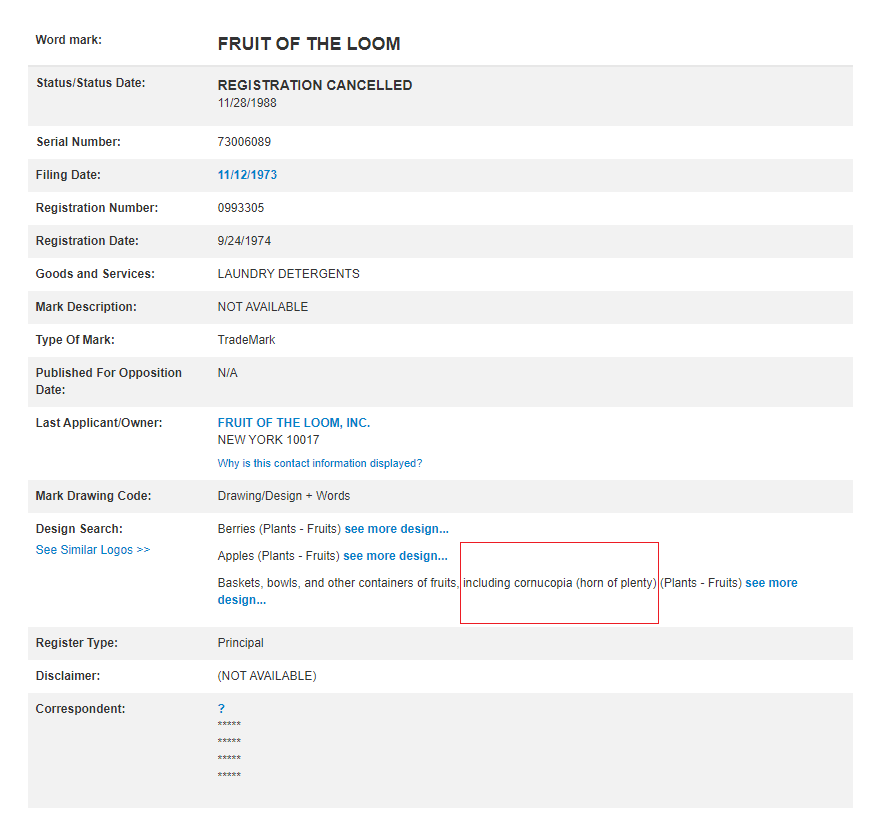
Task: Click 'See Similar Logos >>' link
Action: [x=93, y=550]
